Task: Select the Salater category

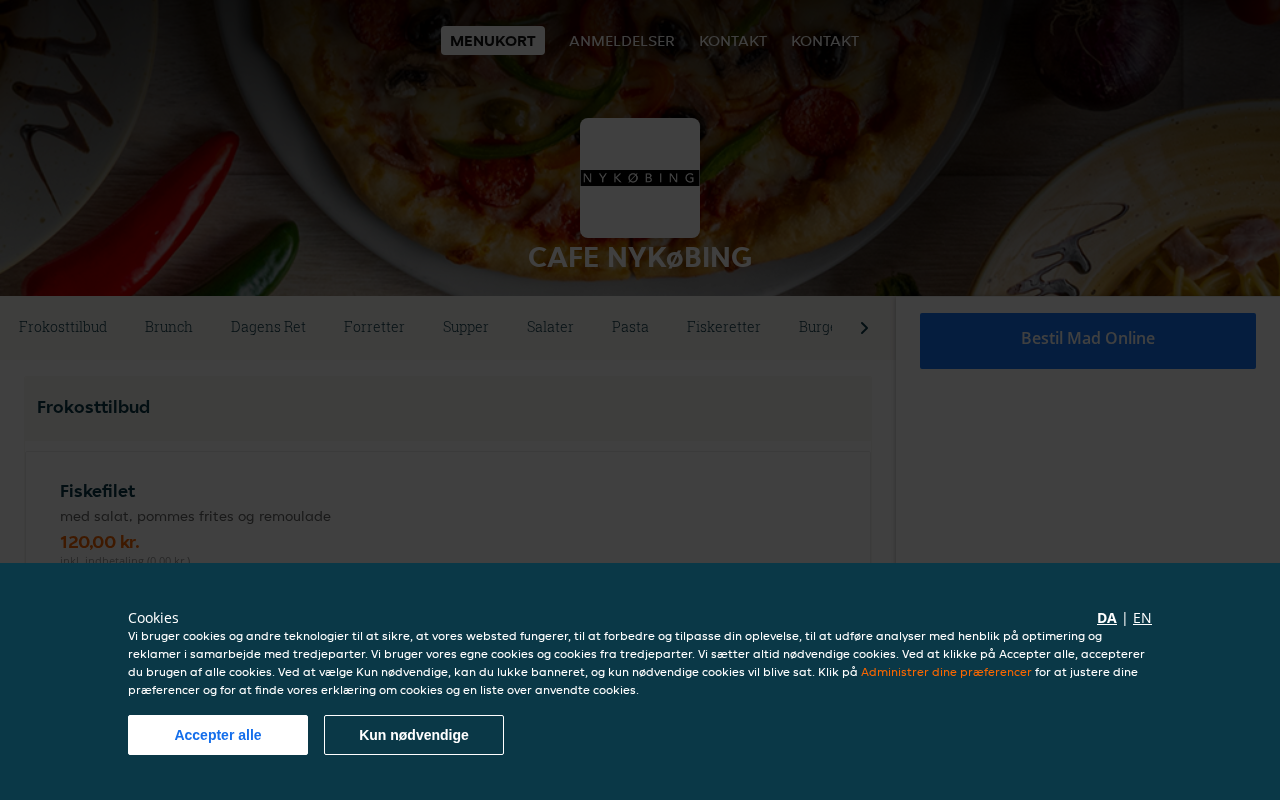Action: [x=550, y=327]
